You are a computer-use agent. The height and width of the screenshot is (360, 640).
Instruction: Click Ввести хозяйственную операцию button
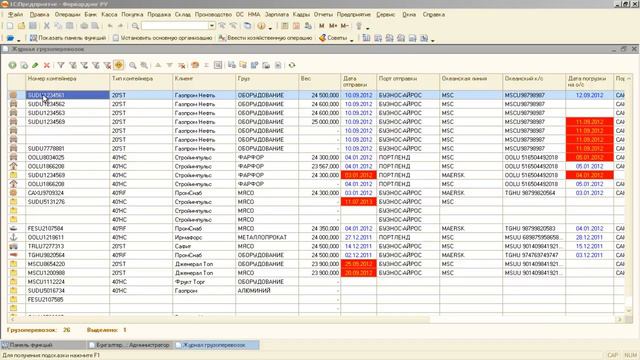[x=265, y=38]
